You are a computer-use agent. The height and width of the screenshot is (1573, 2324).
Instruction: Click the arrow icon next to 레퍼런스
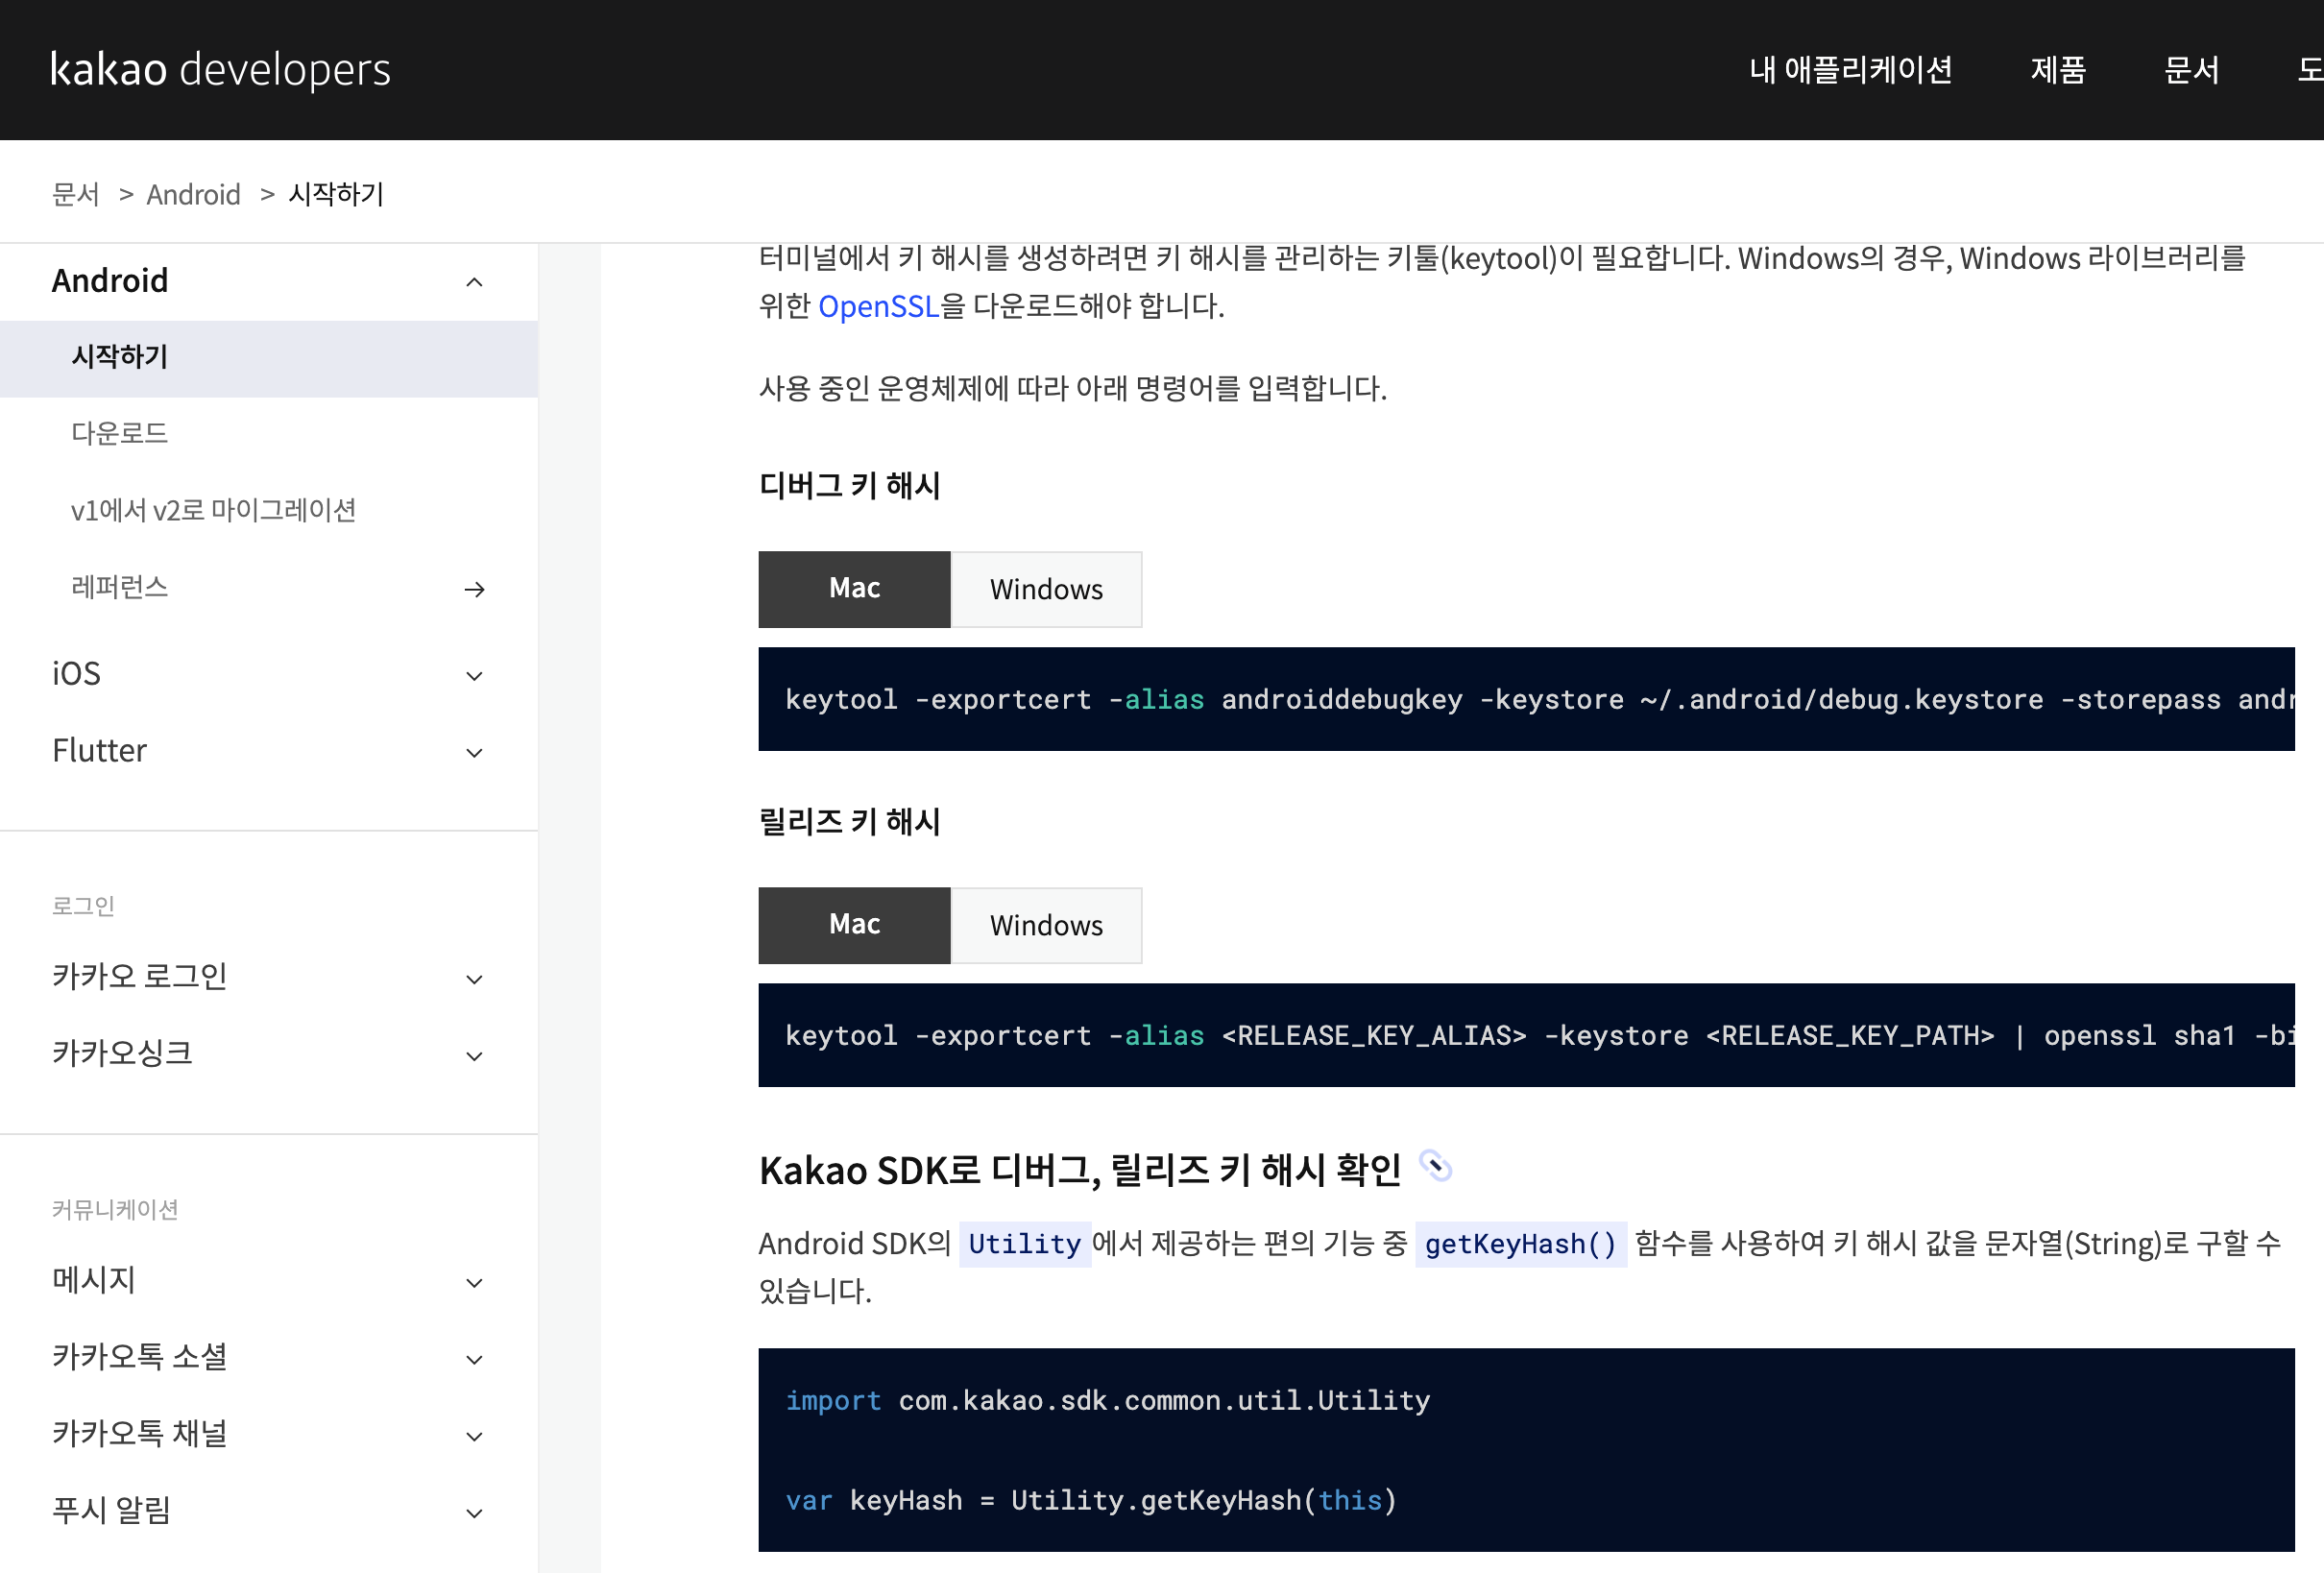coord(474,589)
